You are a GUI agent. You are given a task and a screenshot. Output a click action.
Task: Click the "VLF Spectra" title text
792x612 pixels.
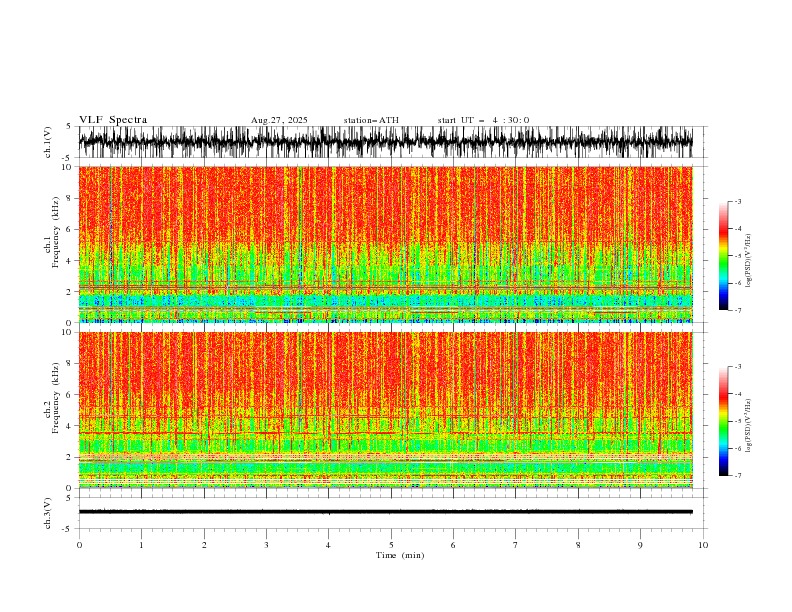pyautogui.click(x=113, y=120)
